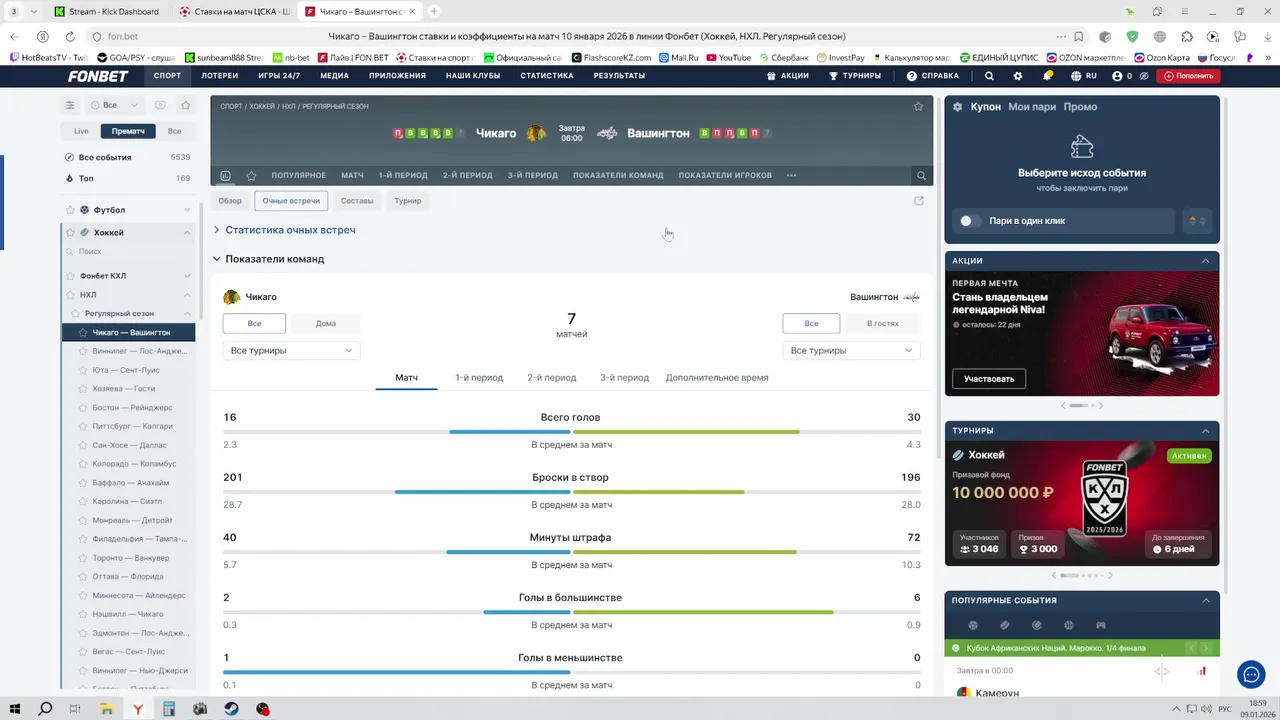
Task: Switch to Мои пари tab
Action: [1032, 107]
